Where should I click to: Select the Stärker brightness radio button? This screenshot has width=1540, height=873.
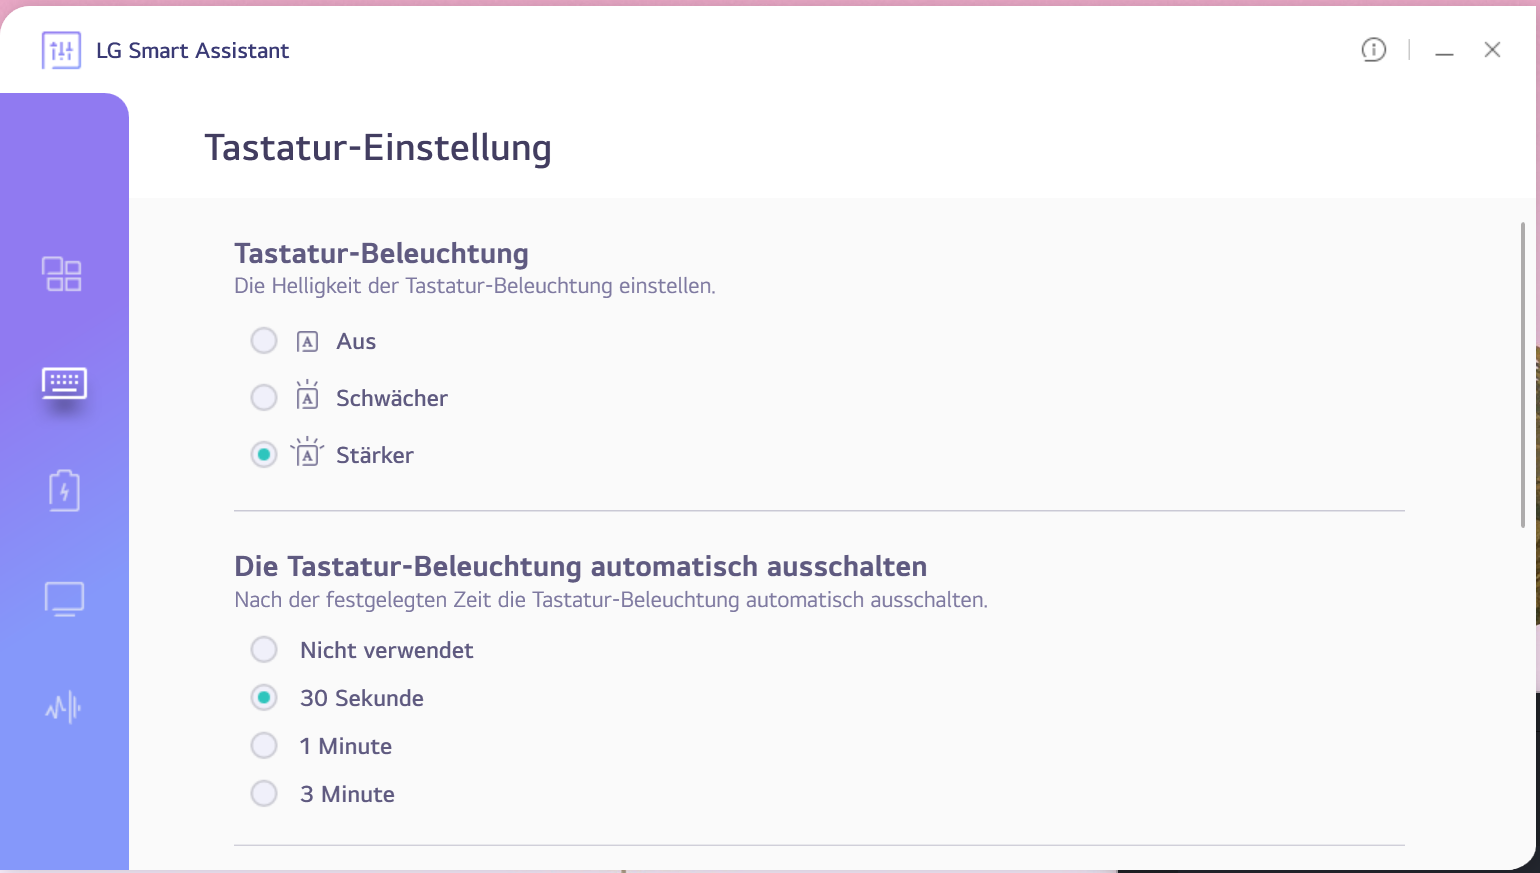click(x=264, y=455)
